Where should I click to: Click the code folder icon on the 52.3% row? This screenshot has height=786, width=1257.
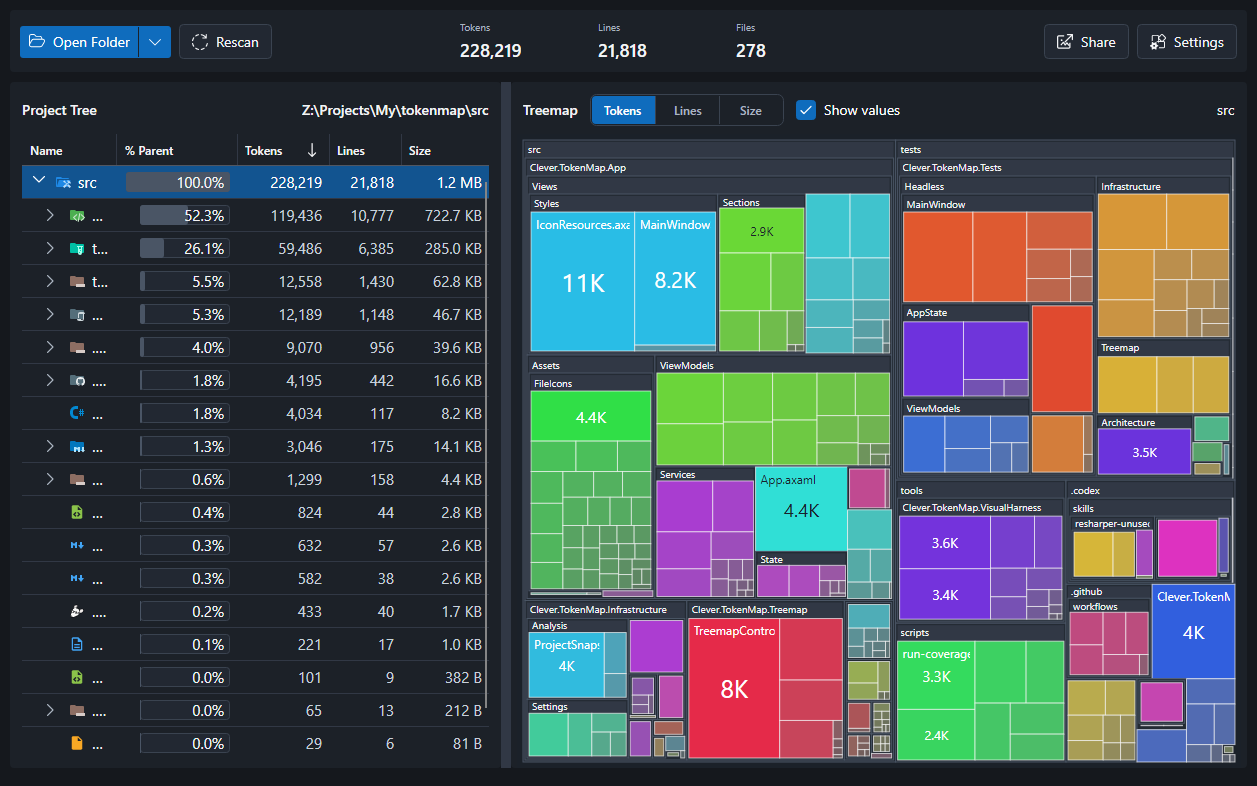pos(78,214)
